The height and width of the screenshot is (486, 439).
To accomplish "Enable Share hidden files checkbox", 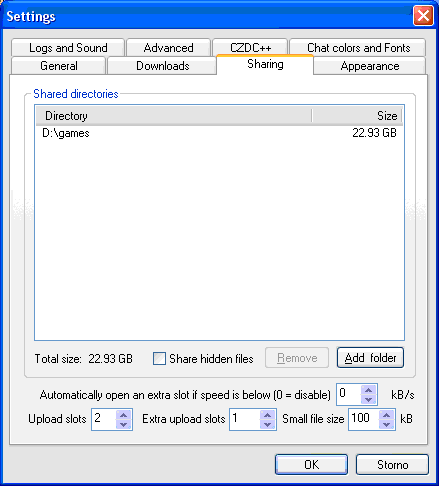I will [159, 359].
